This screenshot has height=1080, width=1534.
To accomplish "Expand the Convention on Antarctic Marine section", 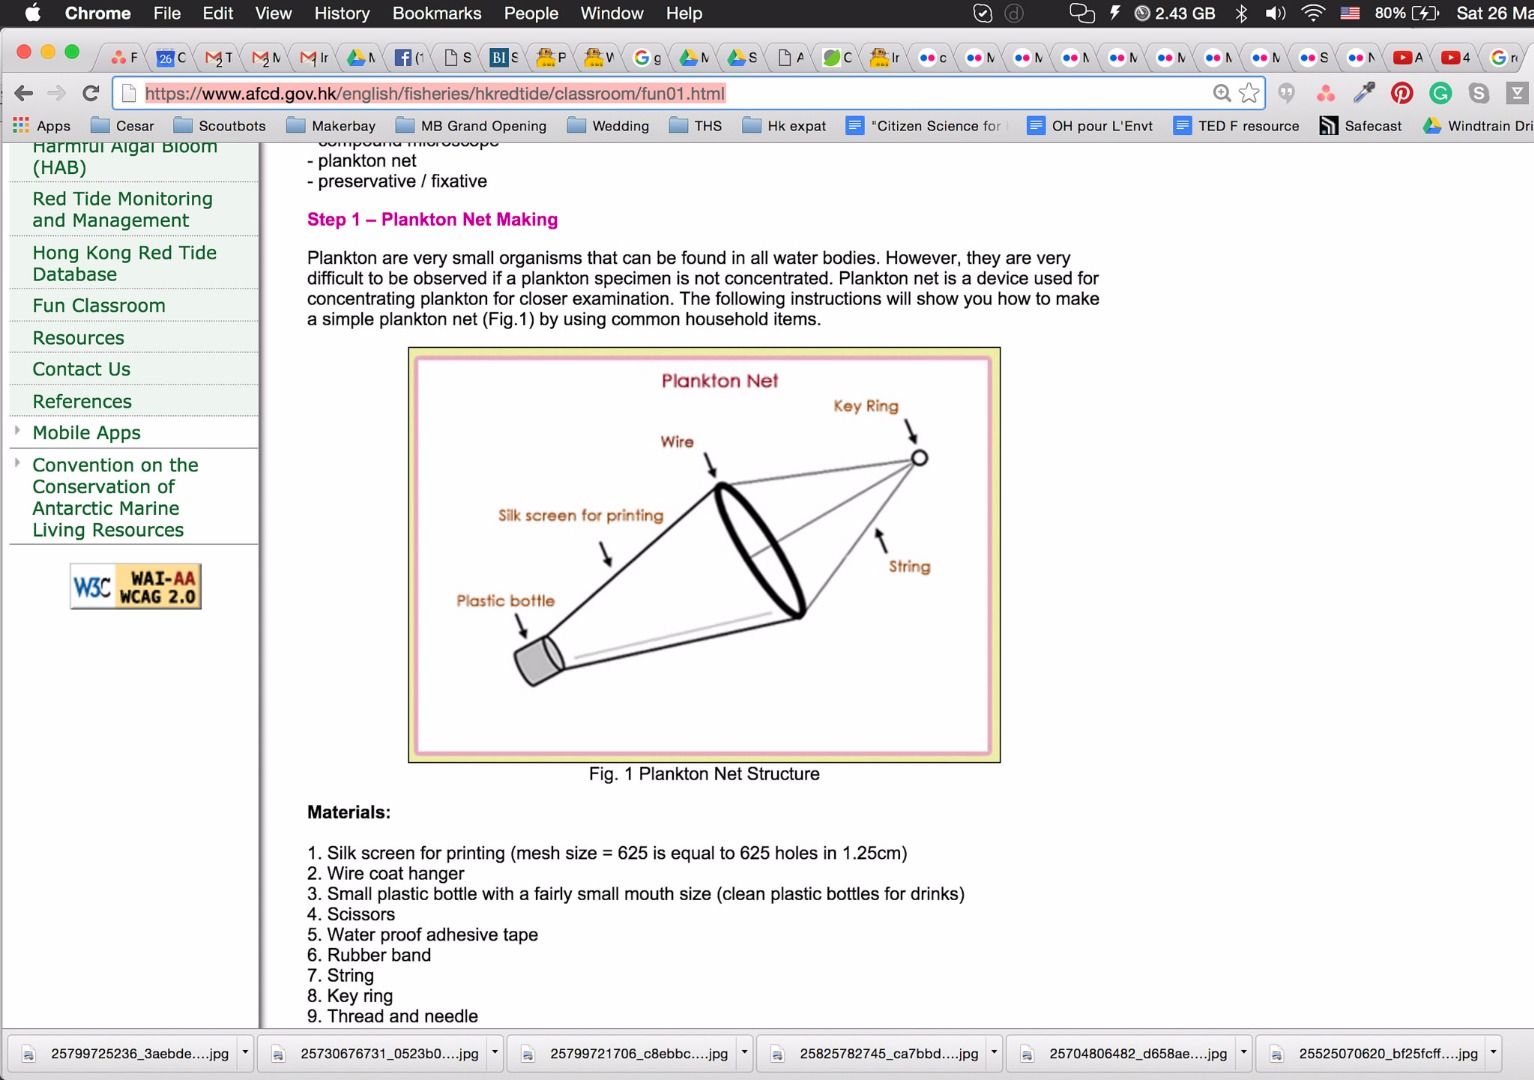I will [115, 497].
